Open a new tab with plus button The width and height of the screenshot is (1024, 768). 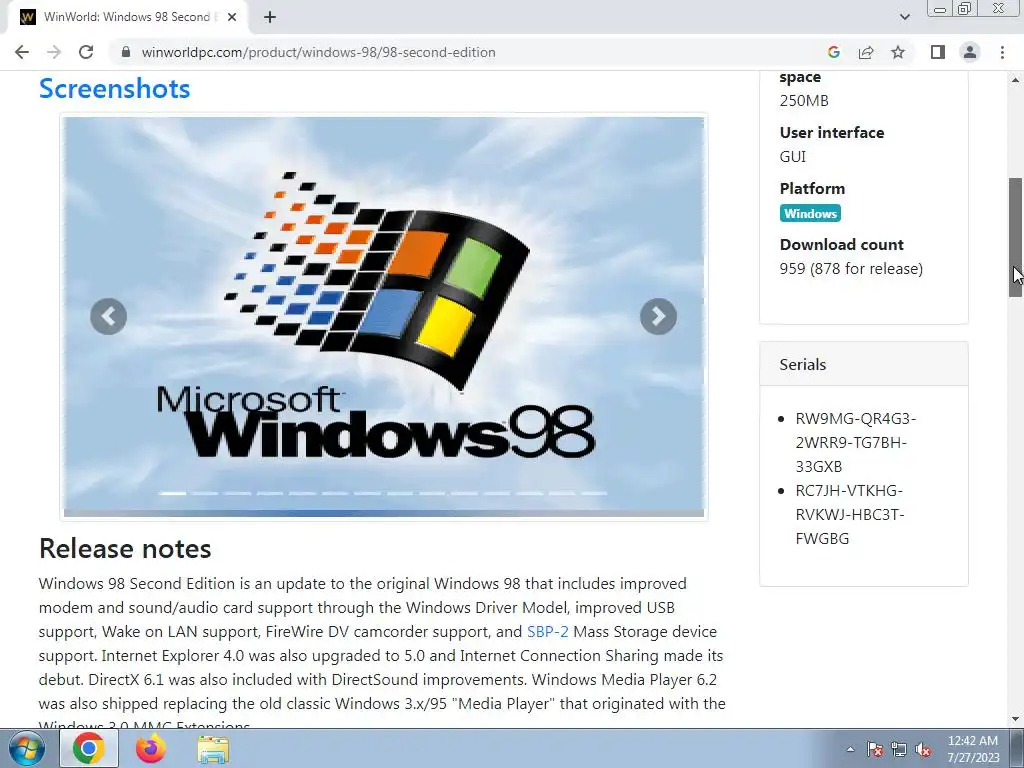270,17
